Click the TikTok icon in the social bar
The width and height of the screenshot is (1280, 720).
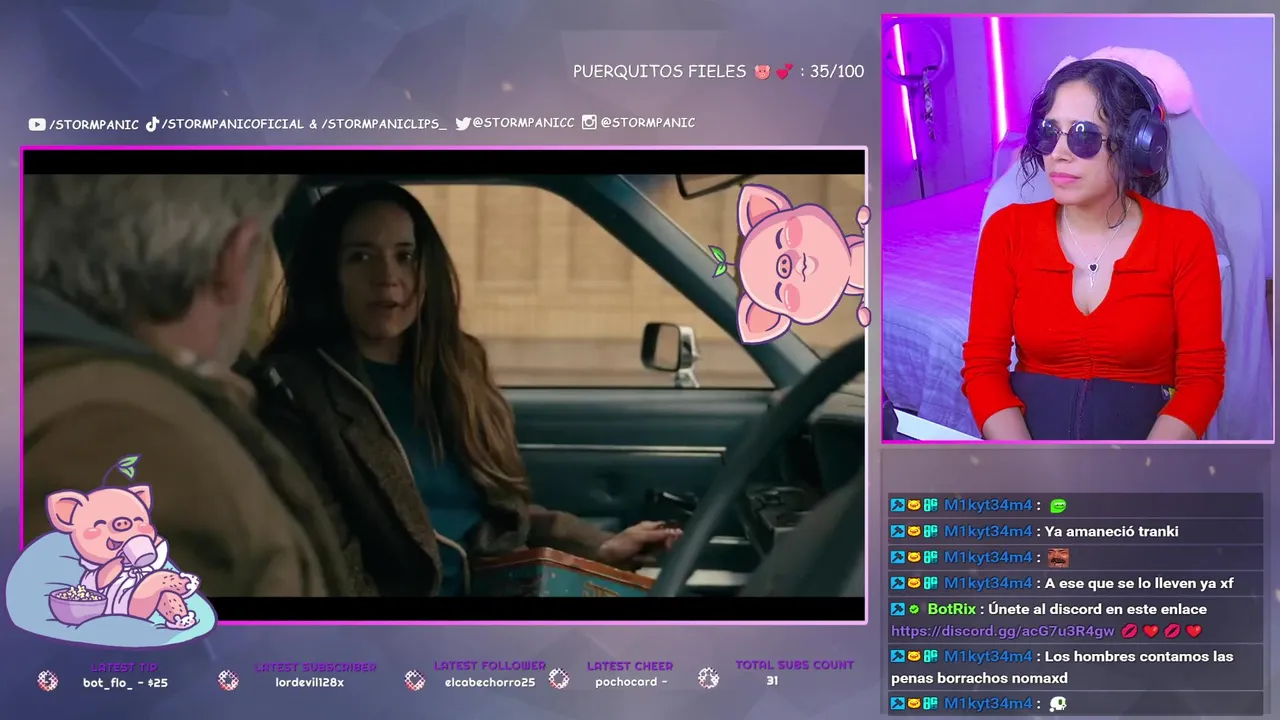[152, 124]
